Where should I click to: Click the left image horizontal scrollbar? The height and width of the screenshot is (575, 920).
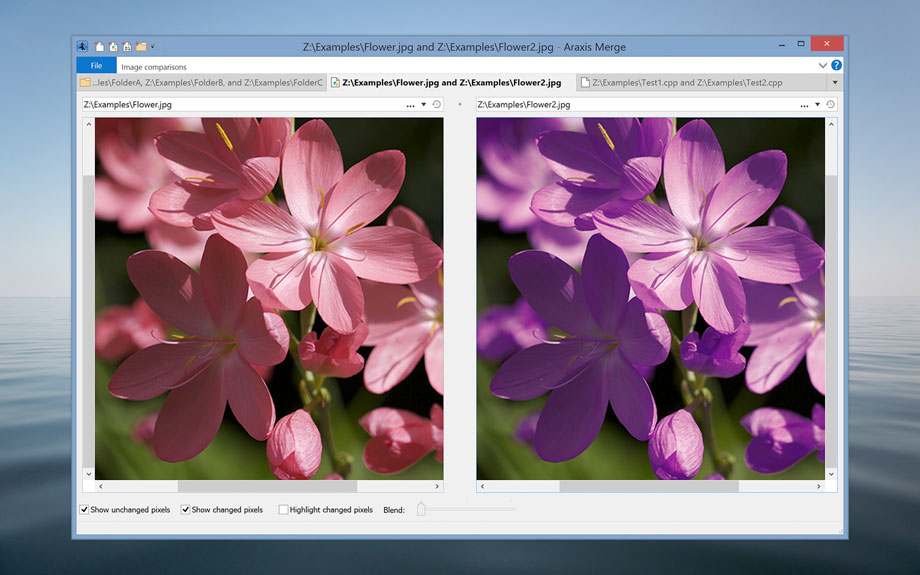pos(267,486)
